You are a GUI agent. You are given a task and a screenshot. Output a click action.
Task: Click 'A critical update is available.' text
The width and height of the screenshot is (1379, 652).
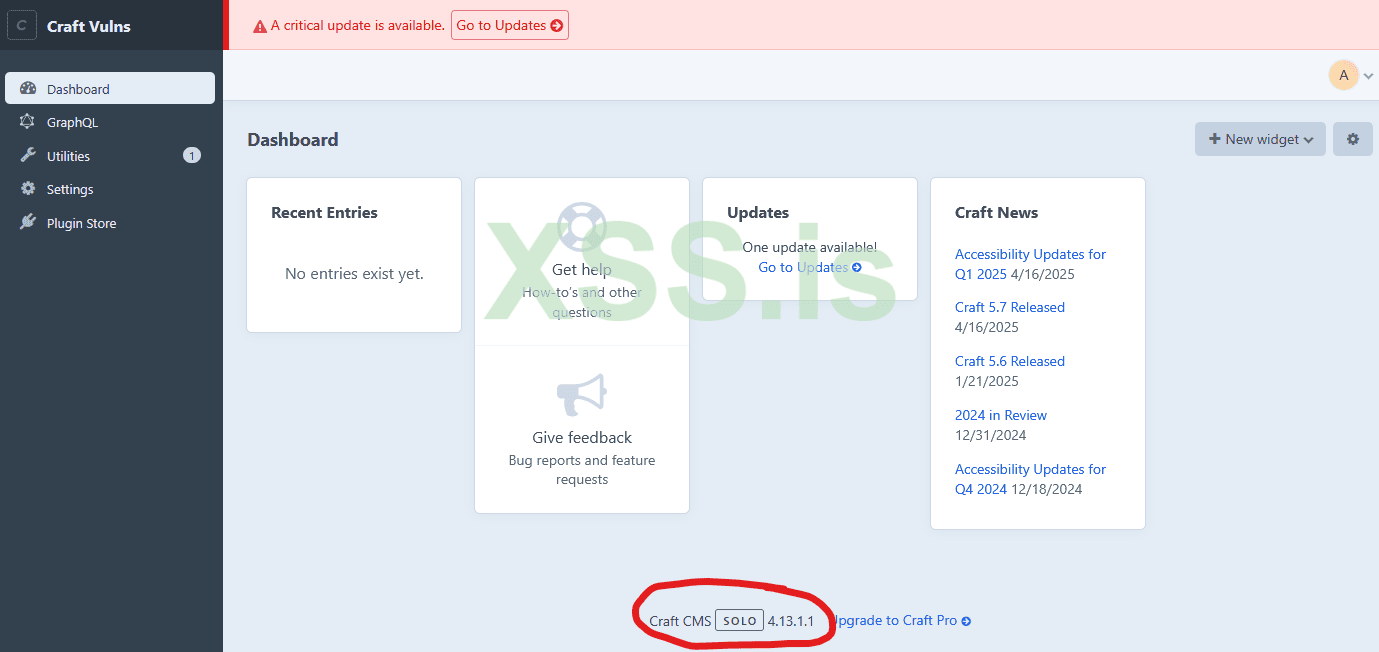358,25
